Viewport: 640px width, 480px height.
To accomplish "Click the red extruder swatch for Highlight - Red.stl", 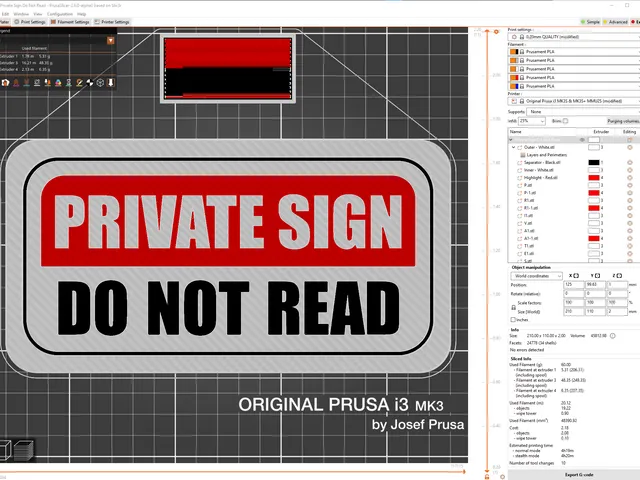I will click(594, 178).
